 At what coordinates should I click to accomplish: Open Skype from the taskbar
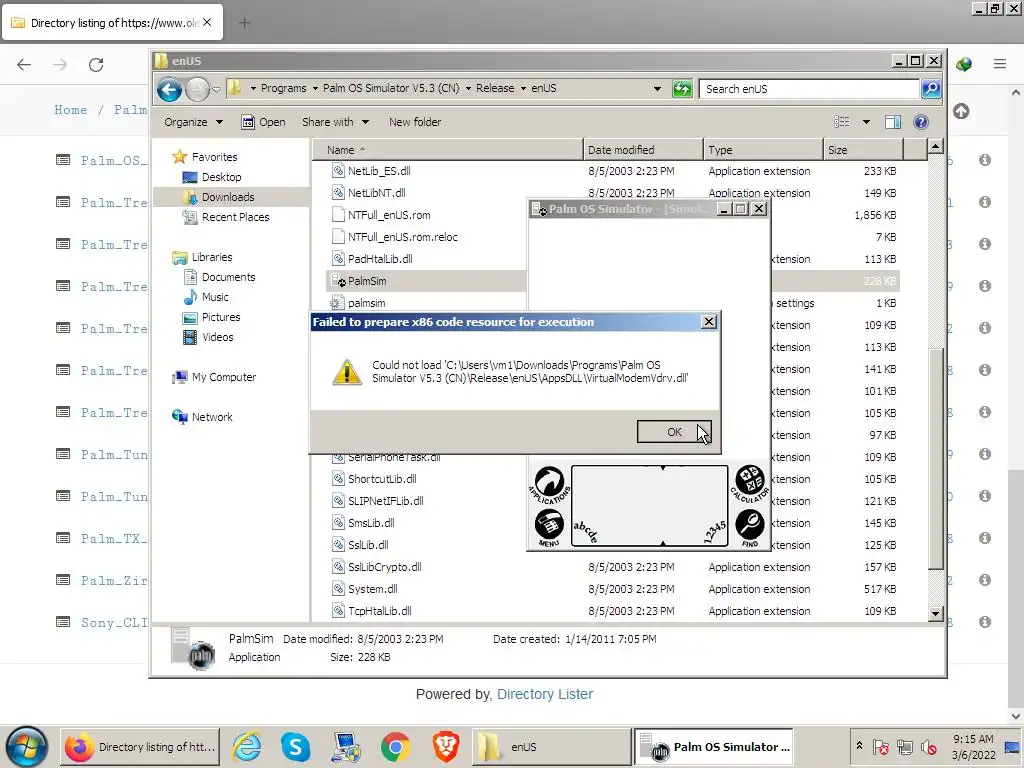295,746
